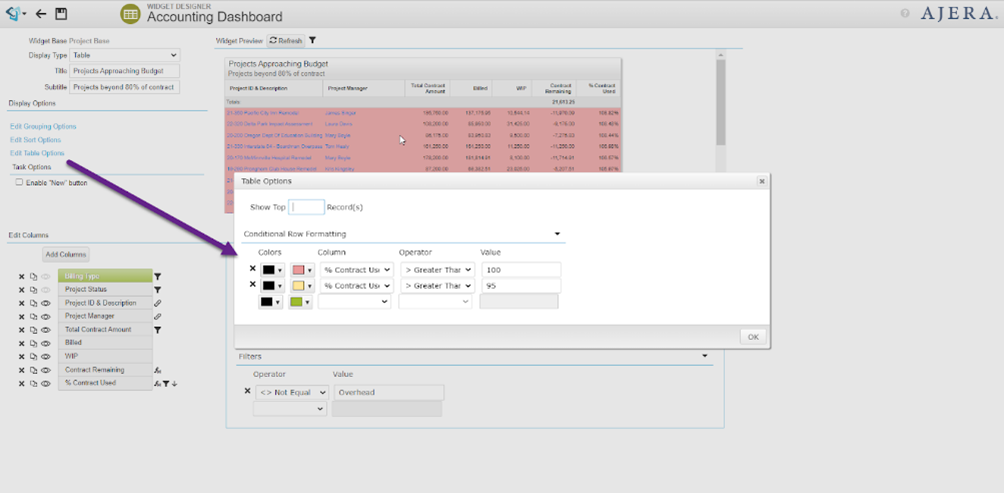Viewport: 1004px width, 493px height.
Task: Collapse the Conditional Row Formatting section
Action: [x=558, y=234]
